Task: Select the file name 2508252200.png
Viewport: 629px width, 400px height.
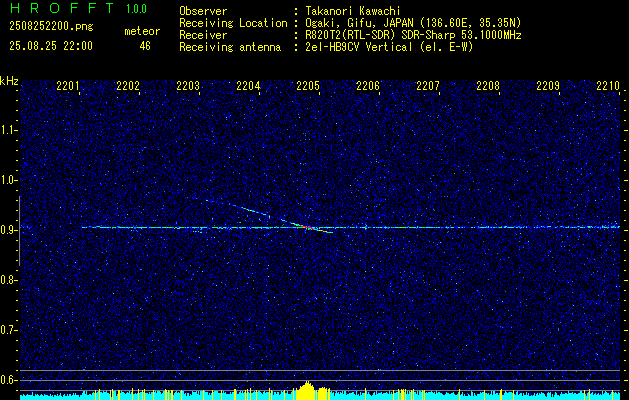Action: (51, 27)
